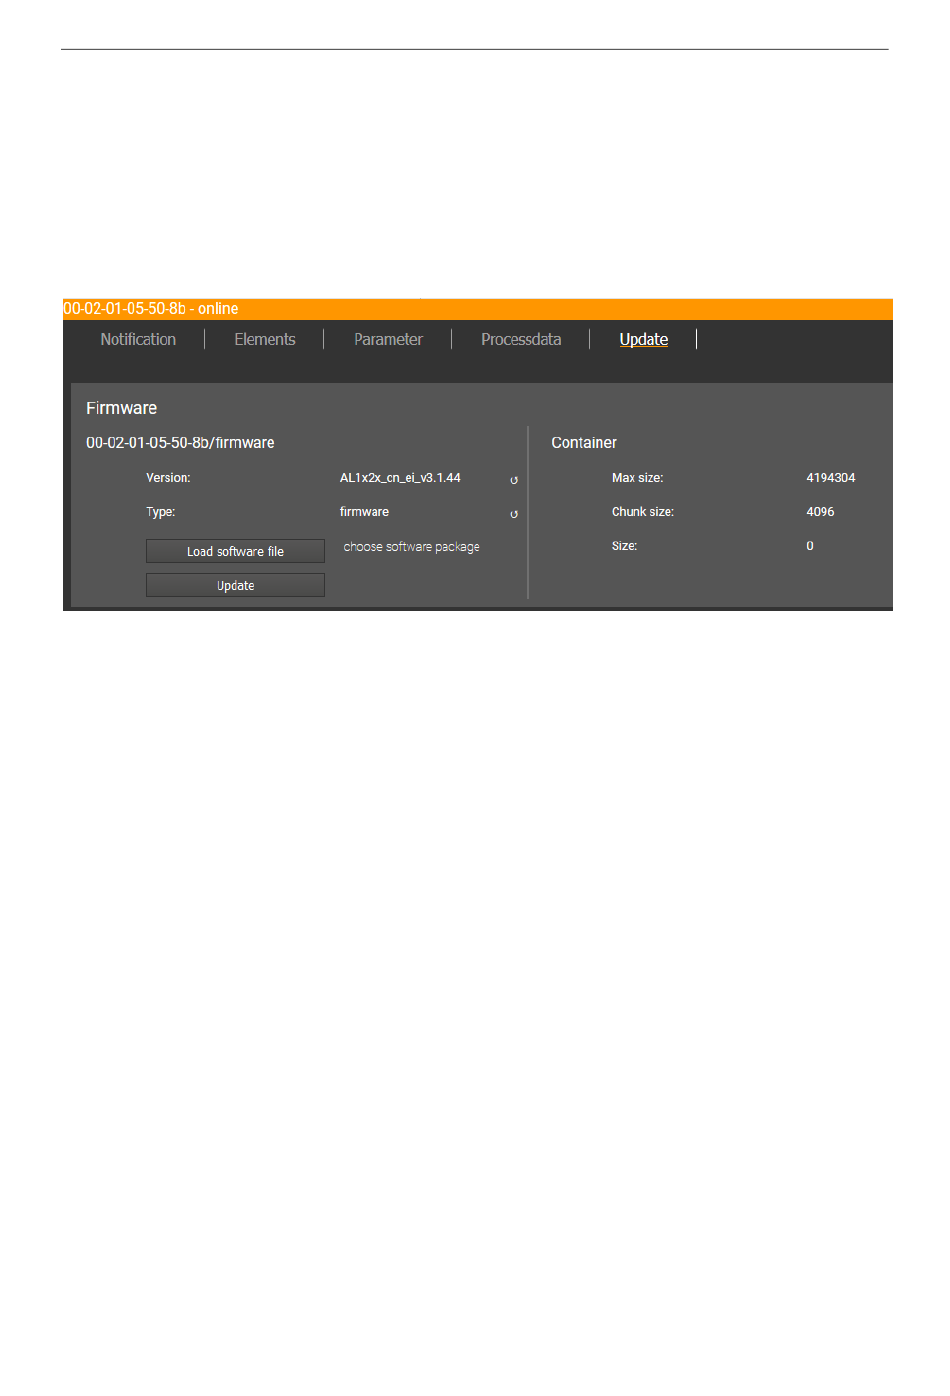Click the 'Size:' label
The width and height of the screenshot is (950, 1396).
coord(624,546)
